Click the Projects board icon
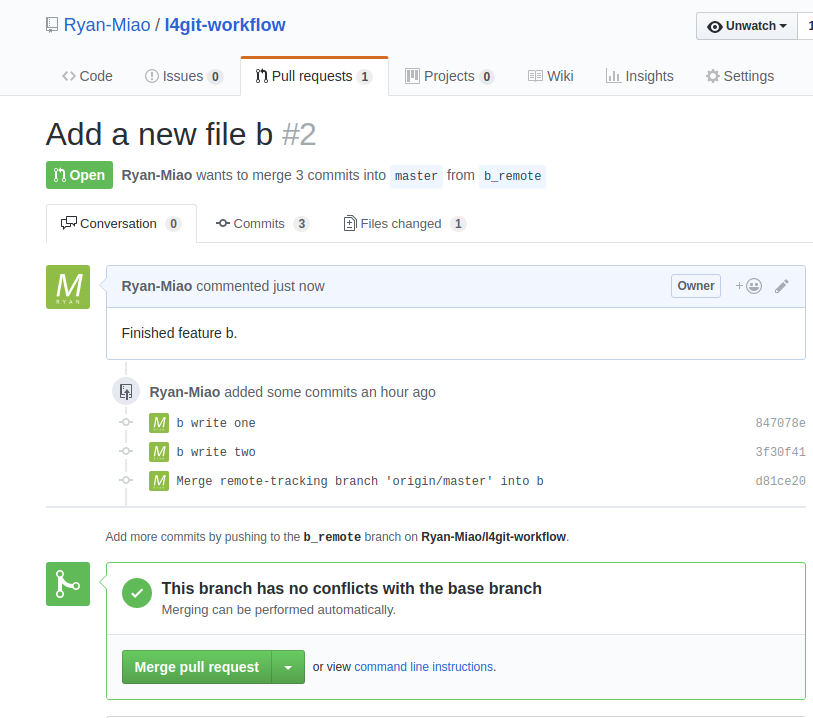813x718 pixels. point(412,76)
